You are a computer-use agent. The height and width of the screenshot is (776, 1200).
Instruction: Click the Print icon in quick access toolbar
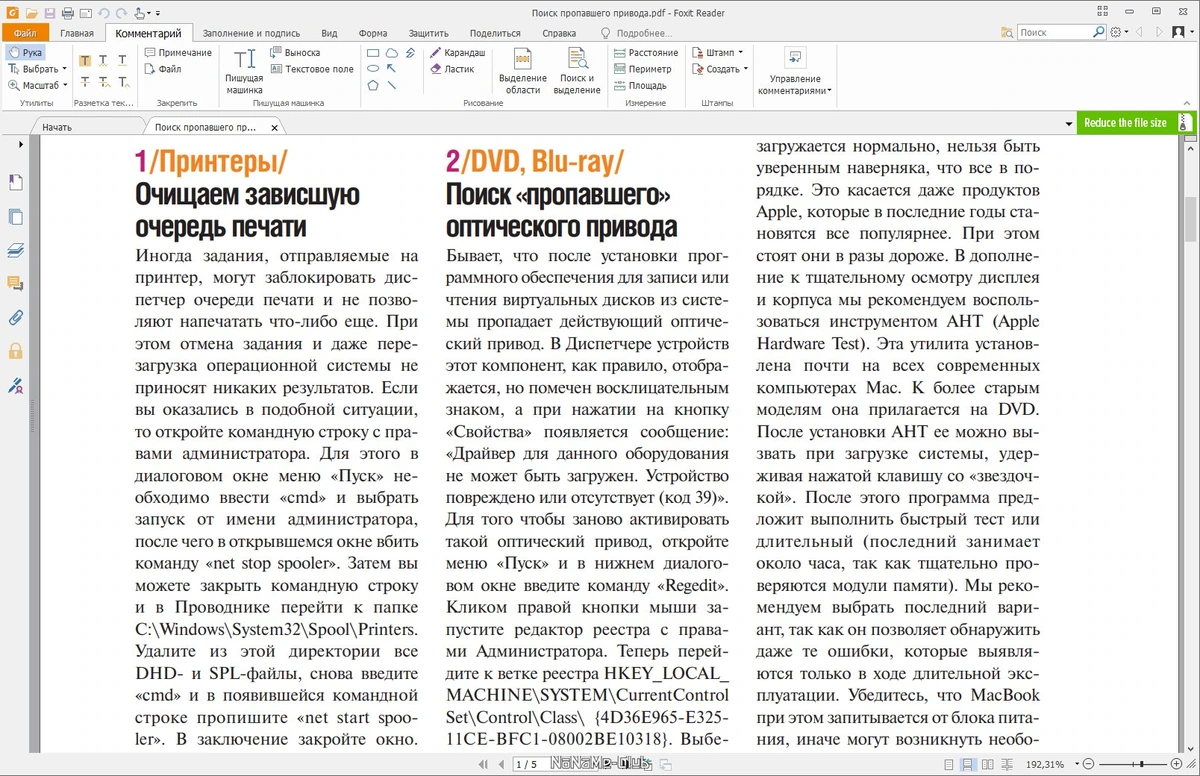67,13
